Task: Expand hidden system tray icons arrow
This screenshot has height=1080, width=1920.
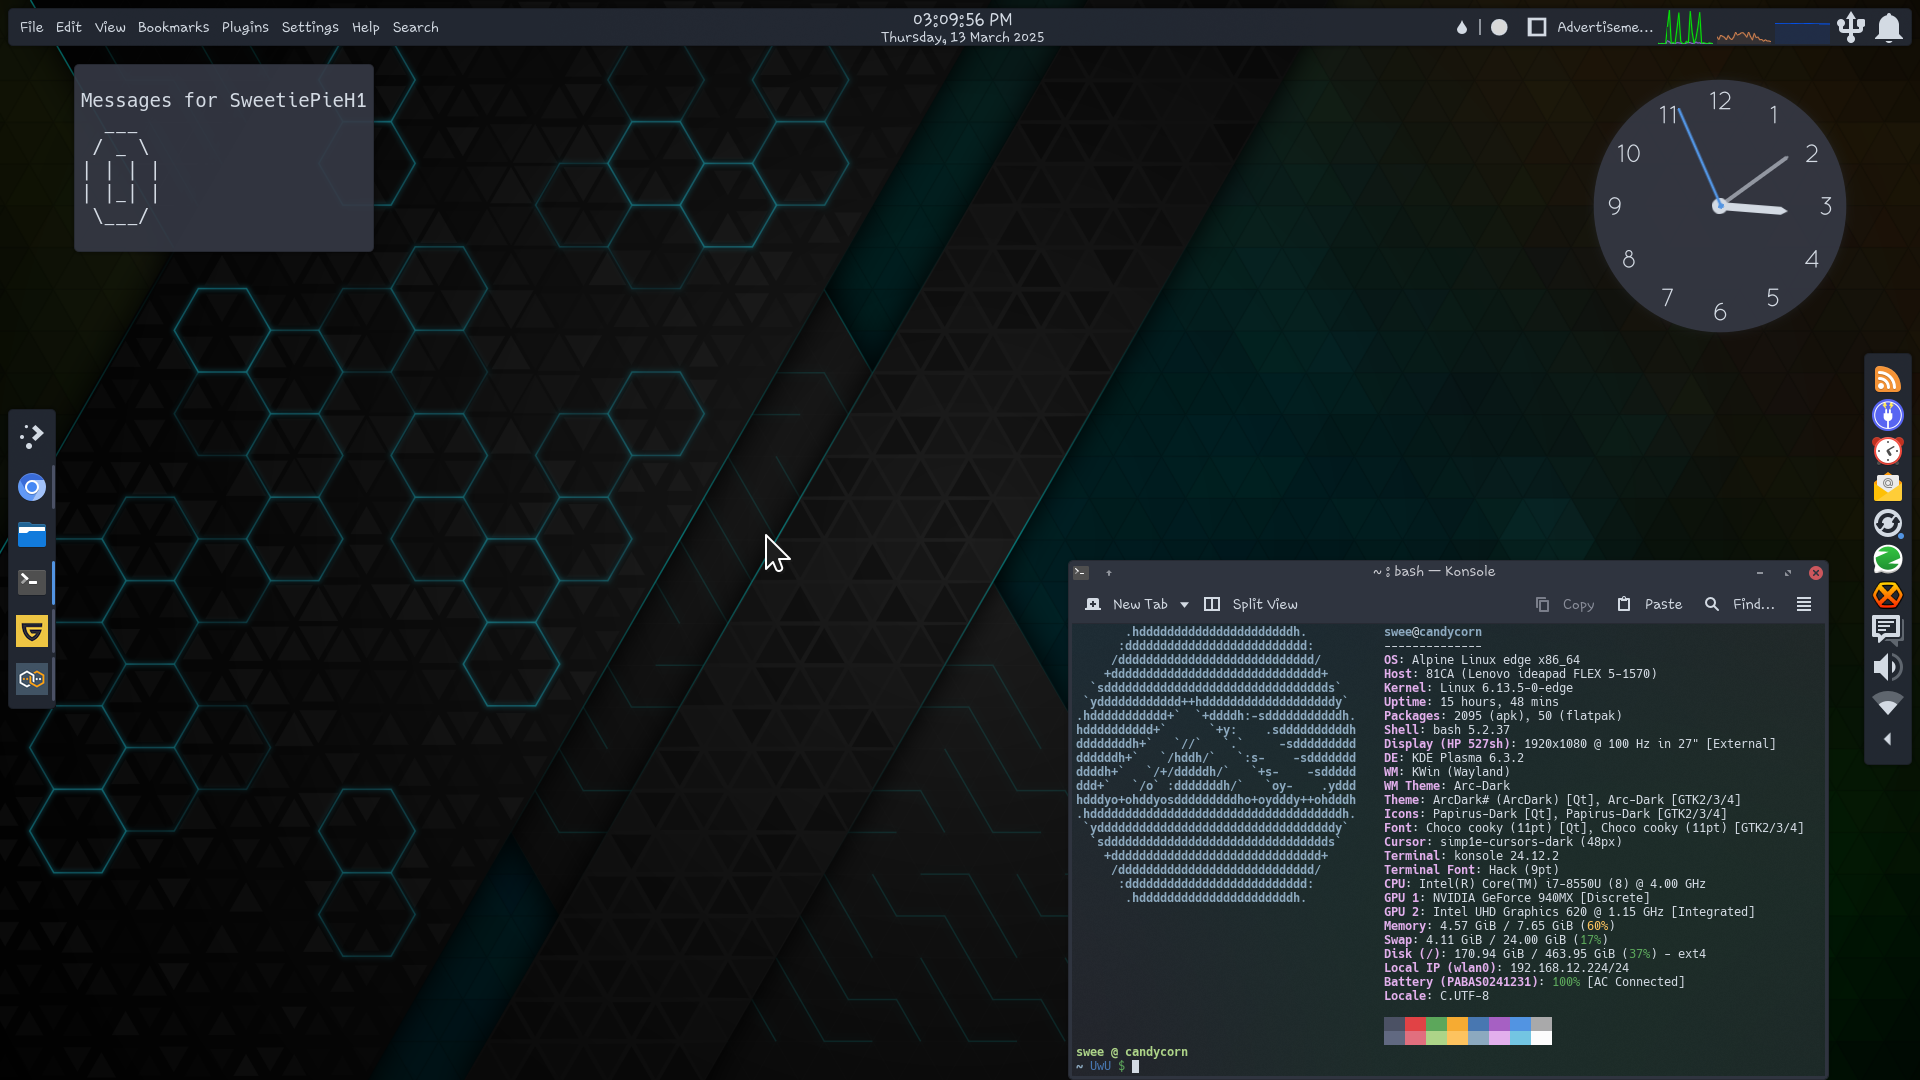Action: [1887, 740]
